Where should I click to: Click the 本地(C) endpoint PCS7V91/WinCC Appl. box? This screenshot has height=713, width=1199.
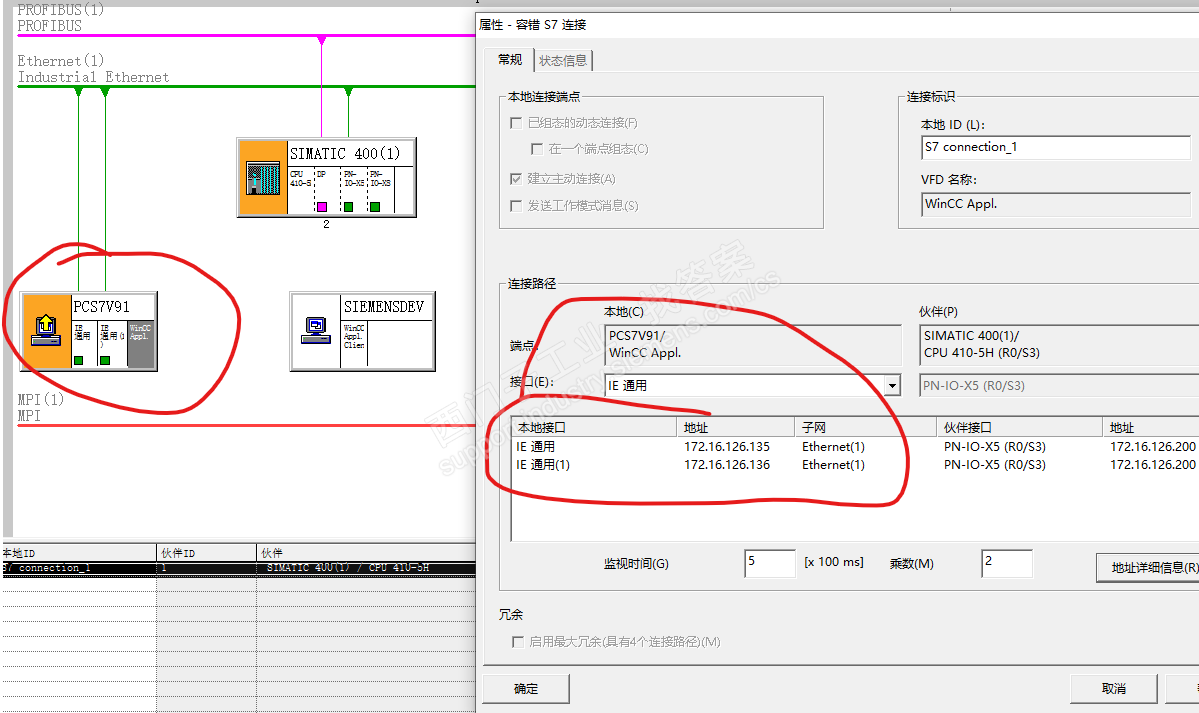click(752, 344)
